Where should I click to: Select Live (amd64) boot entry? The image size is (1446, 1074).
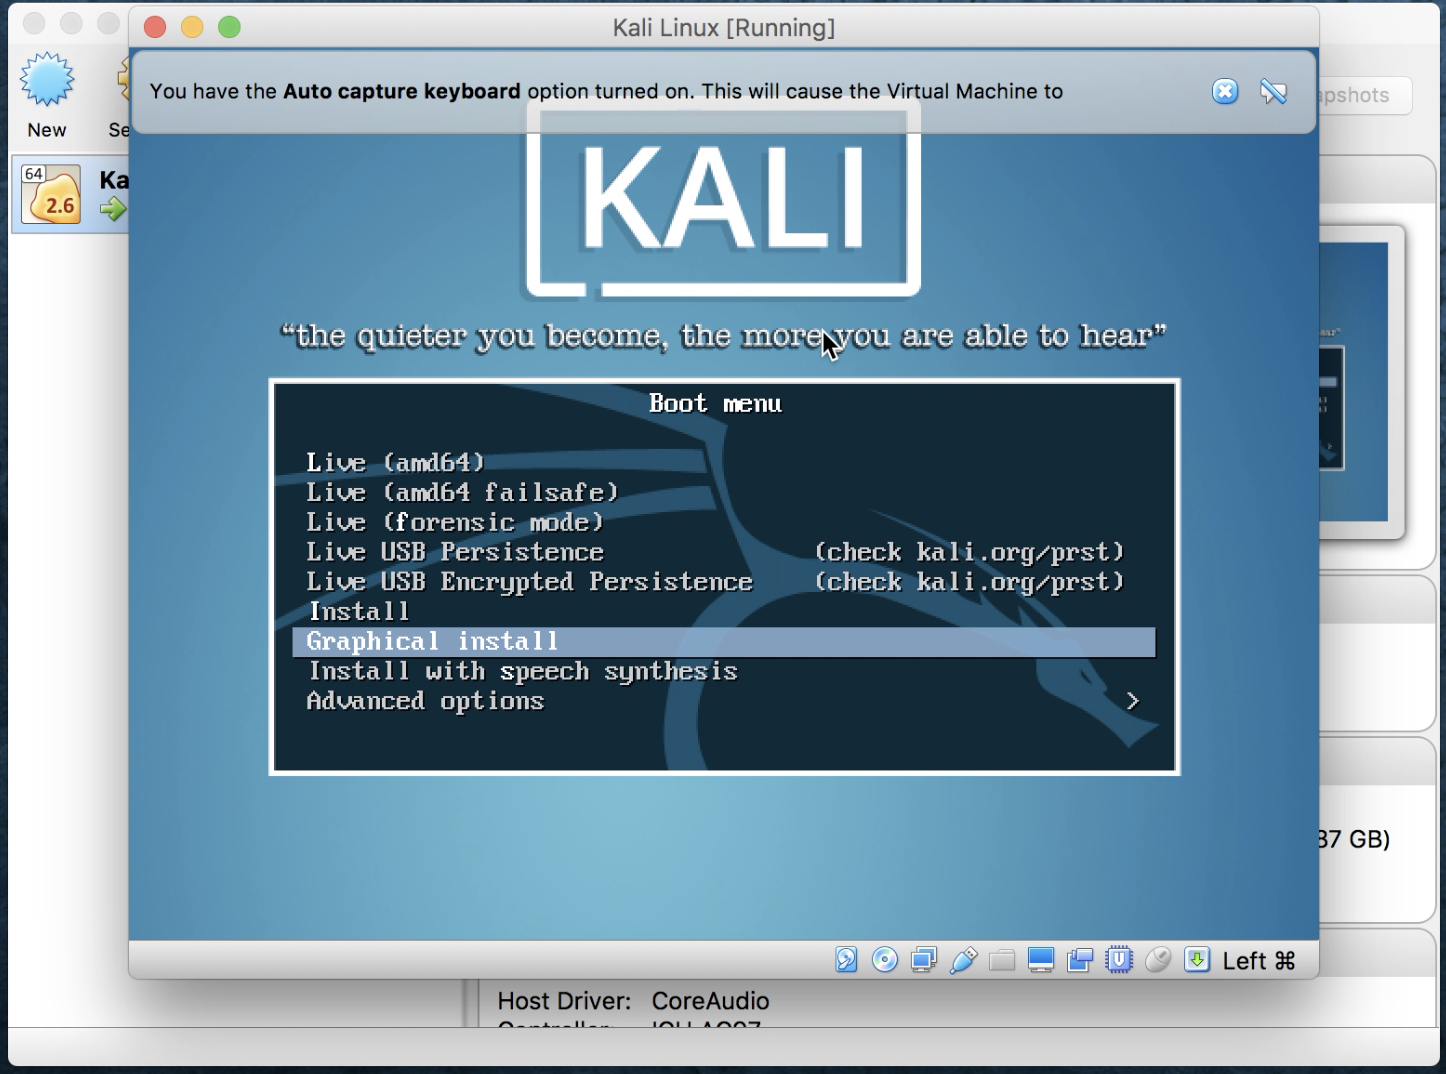coord(395,462)
